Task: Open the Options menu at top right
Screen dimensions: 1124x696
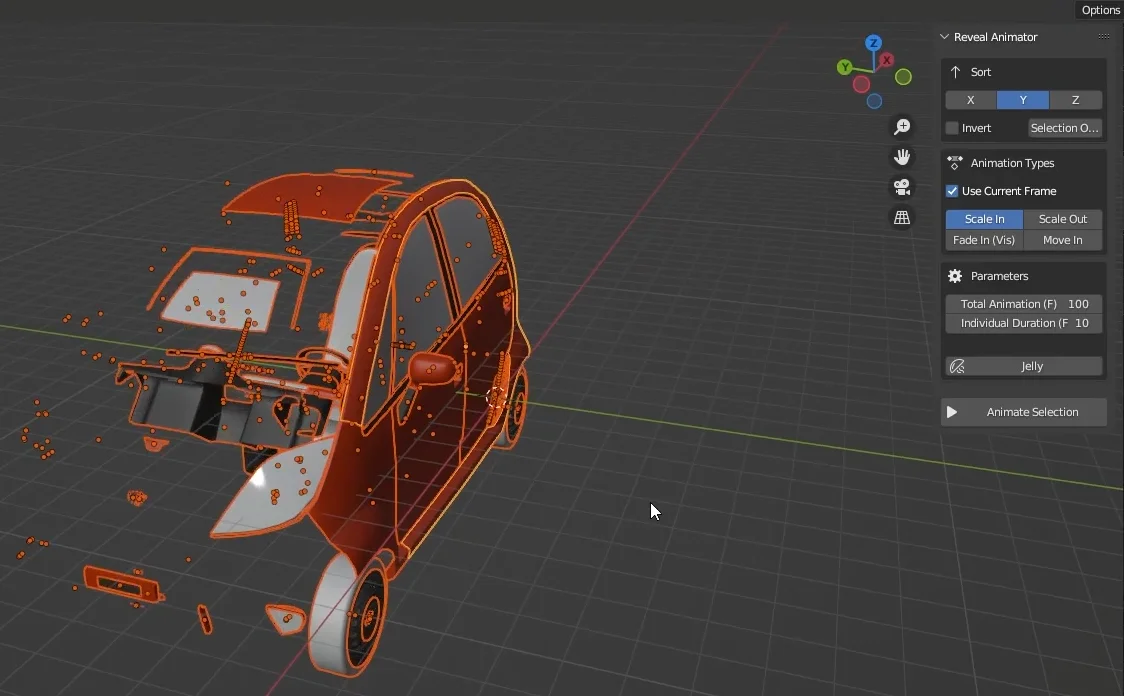Action: [1099, 10]
